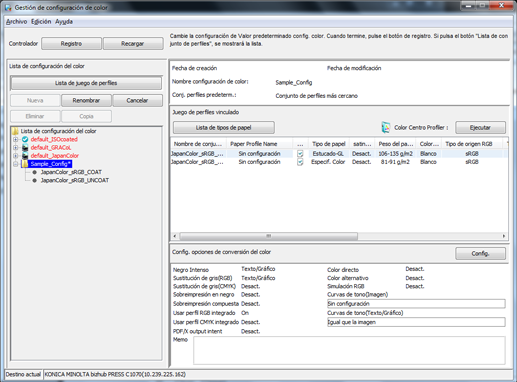
Task: Click the Color Centro Profiler icon
Action: tap(386, 127)
